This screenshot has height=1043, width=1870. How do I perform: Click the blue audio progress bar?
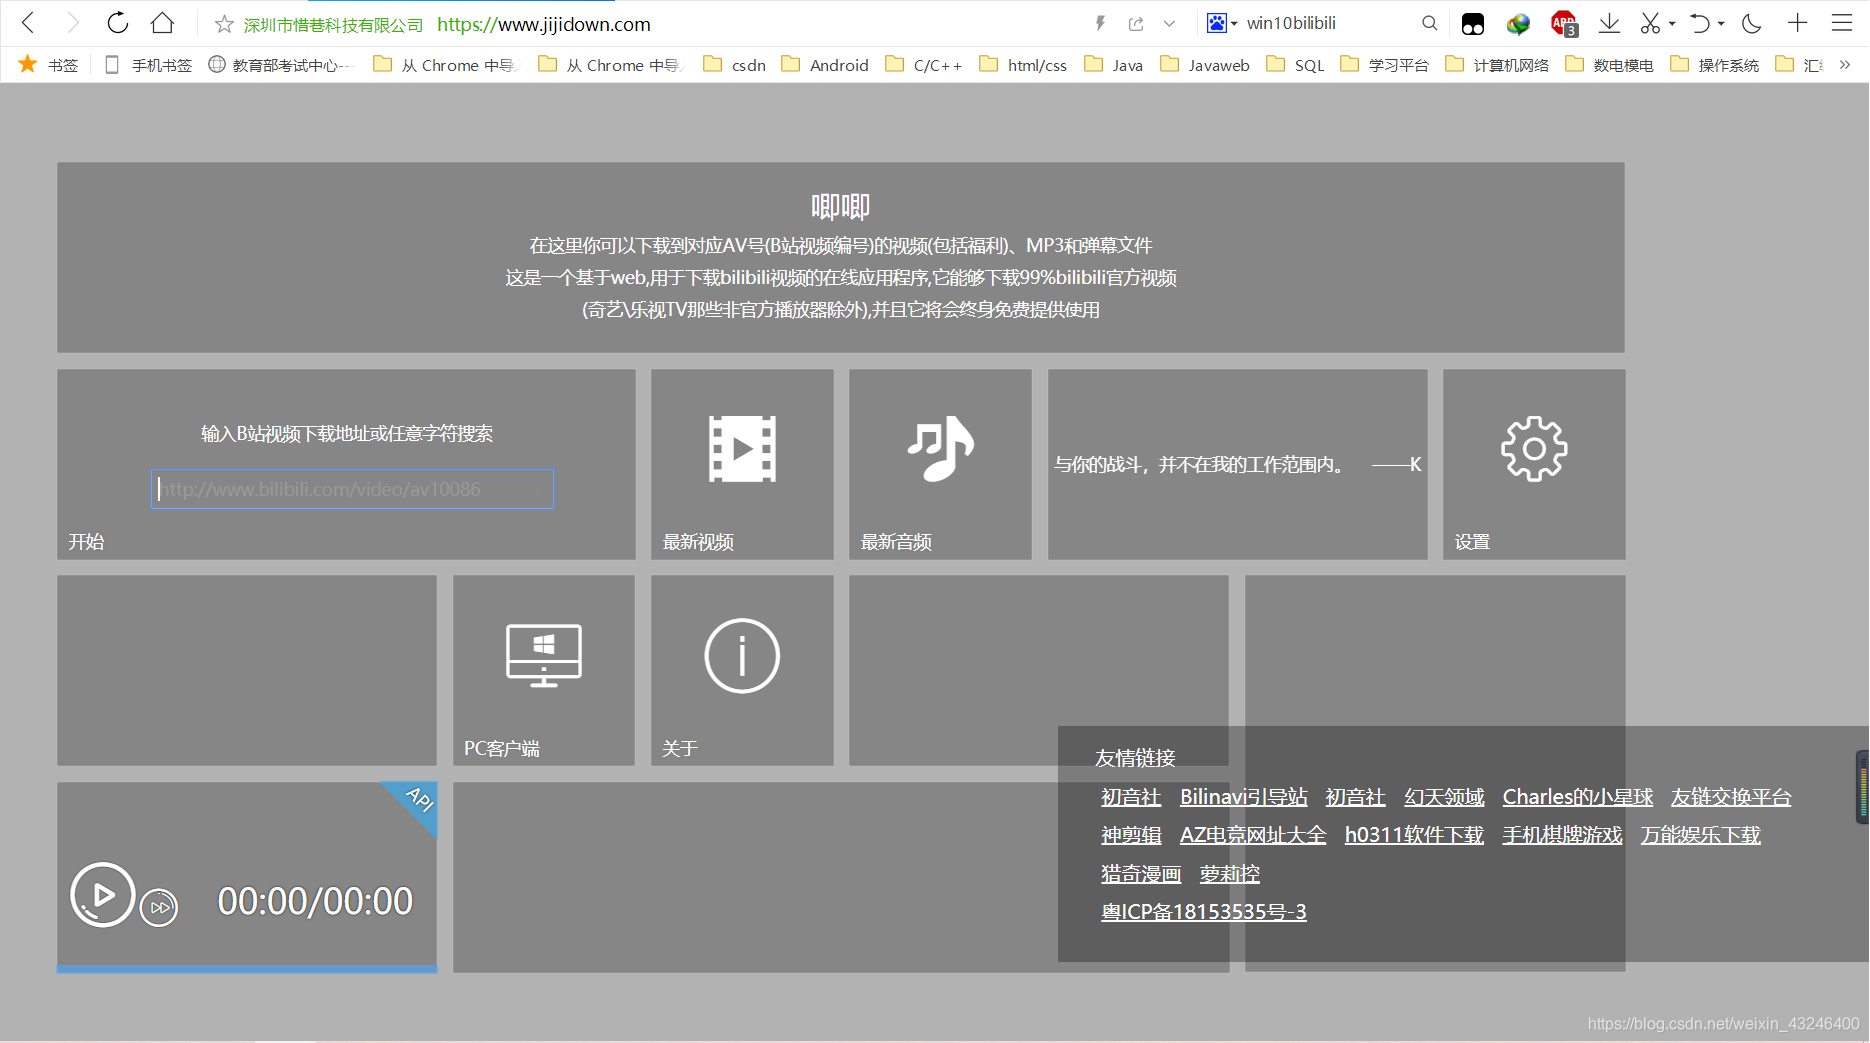click(247, 968)
